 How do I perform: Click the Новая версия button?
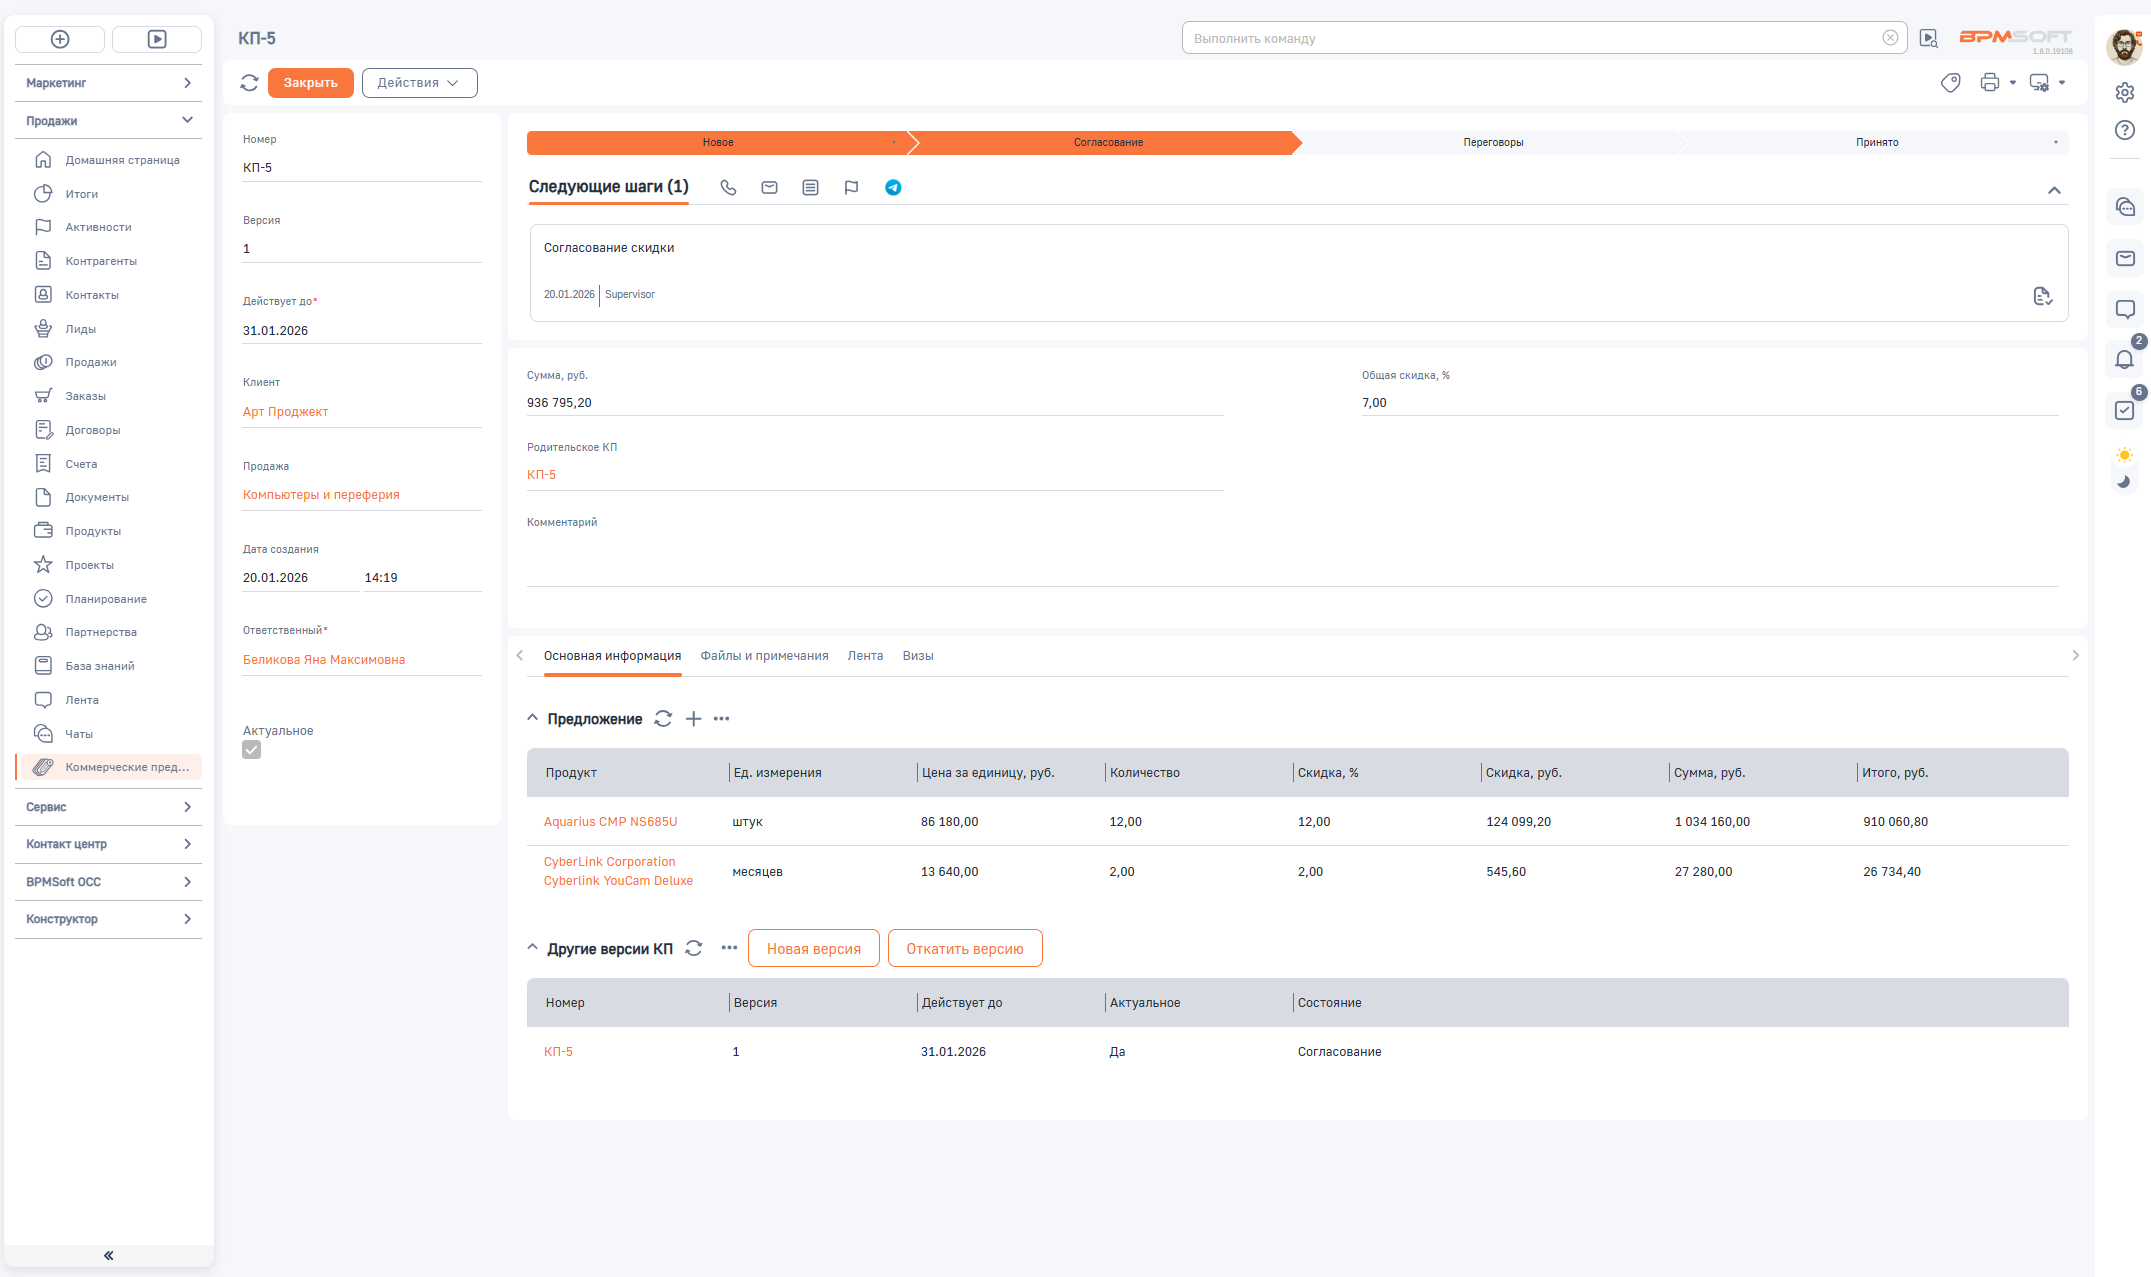pos(813,949)
